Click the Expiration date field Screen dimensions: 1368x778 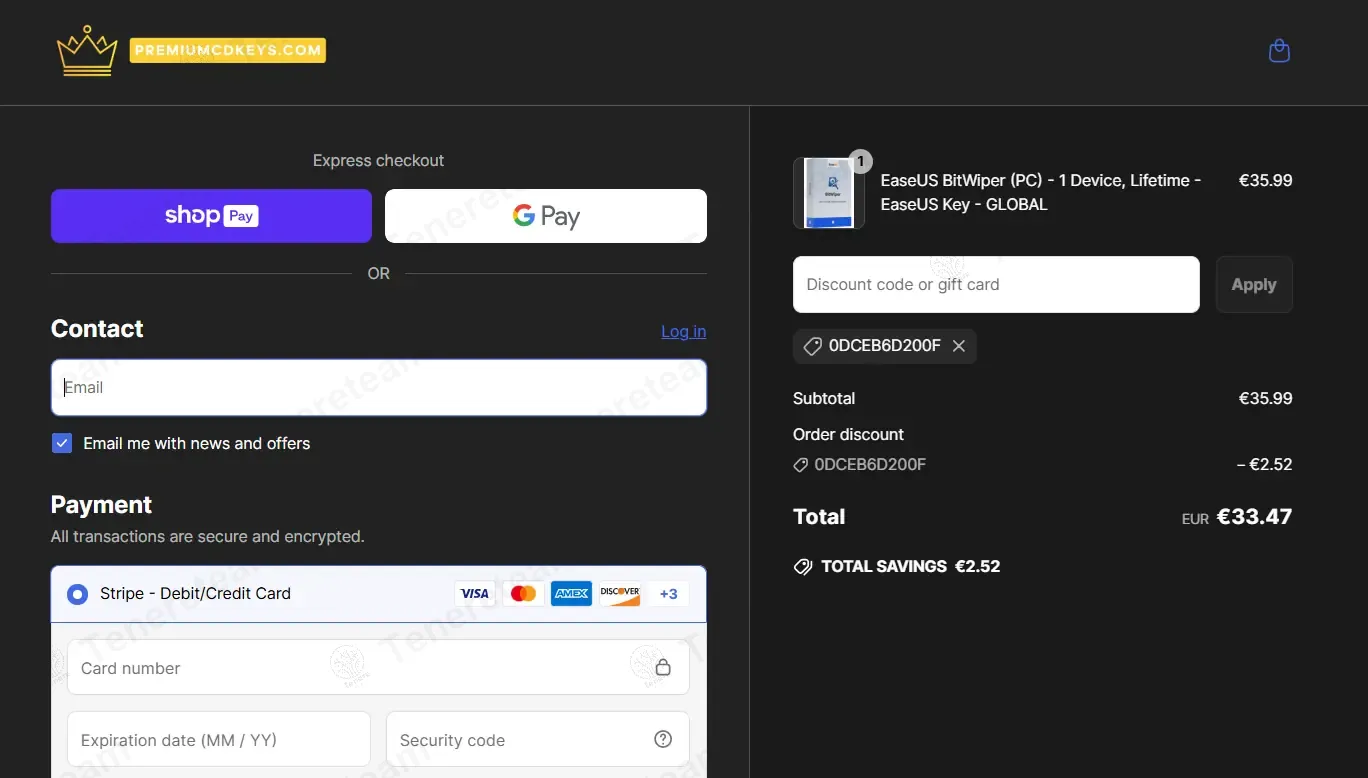(218, 740)
